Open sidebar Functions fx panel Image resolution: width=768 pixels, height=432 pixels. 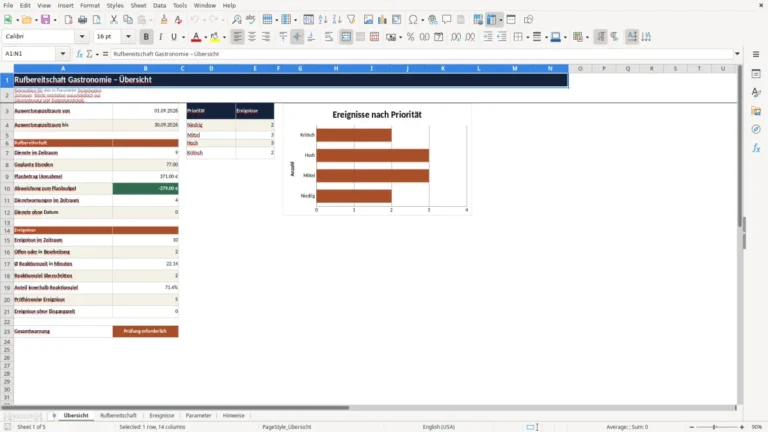click(756, 148)
